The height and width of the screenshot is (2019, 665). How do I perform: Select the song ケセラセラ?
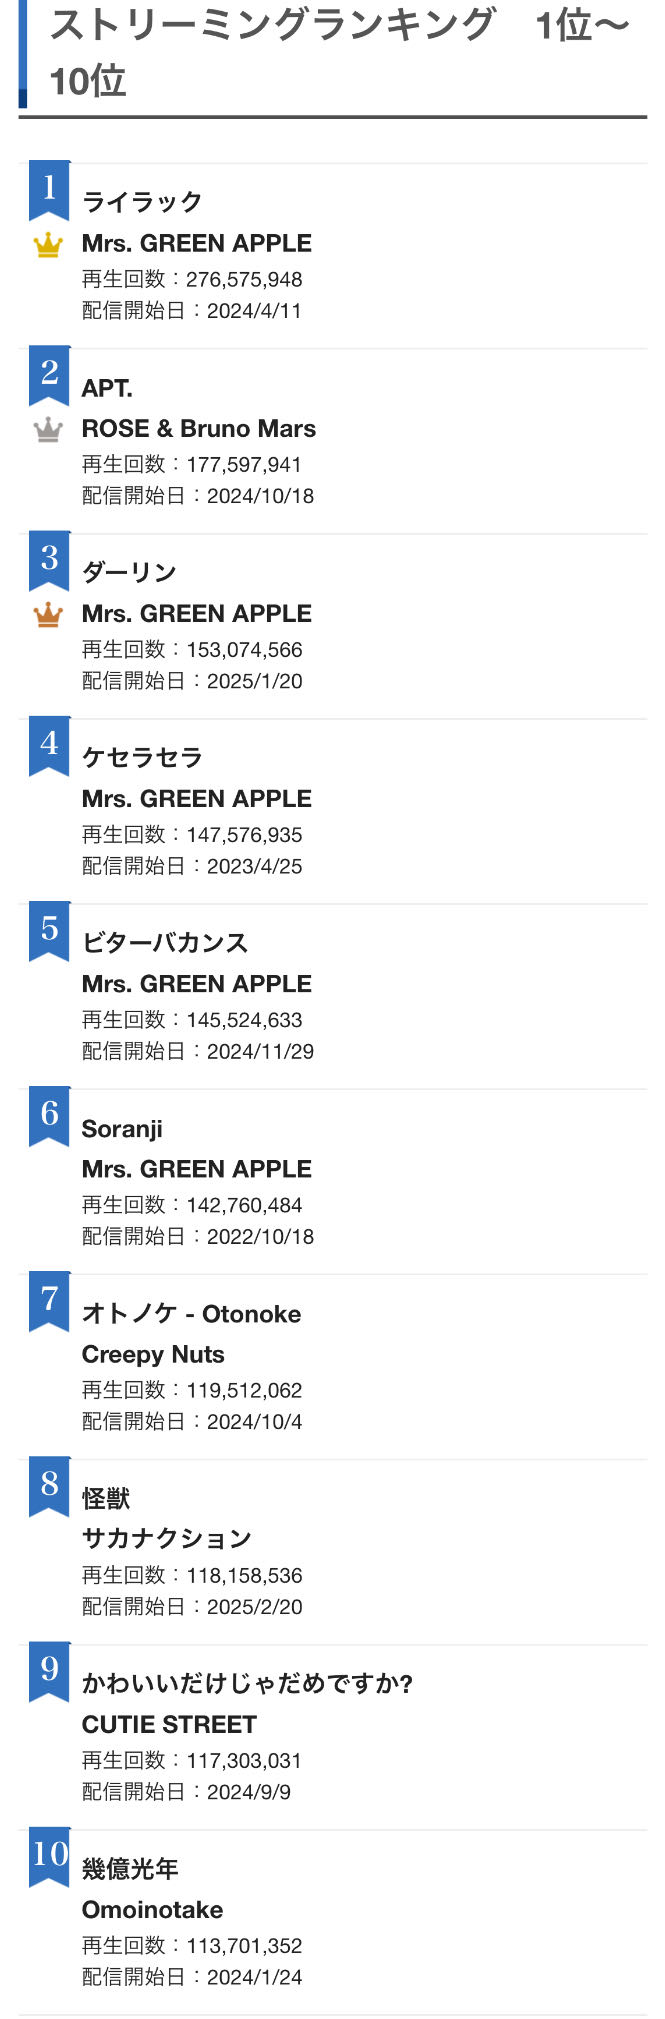pyautogui.click(x=142, y=757)
